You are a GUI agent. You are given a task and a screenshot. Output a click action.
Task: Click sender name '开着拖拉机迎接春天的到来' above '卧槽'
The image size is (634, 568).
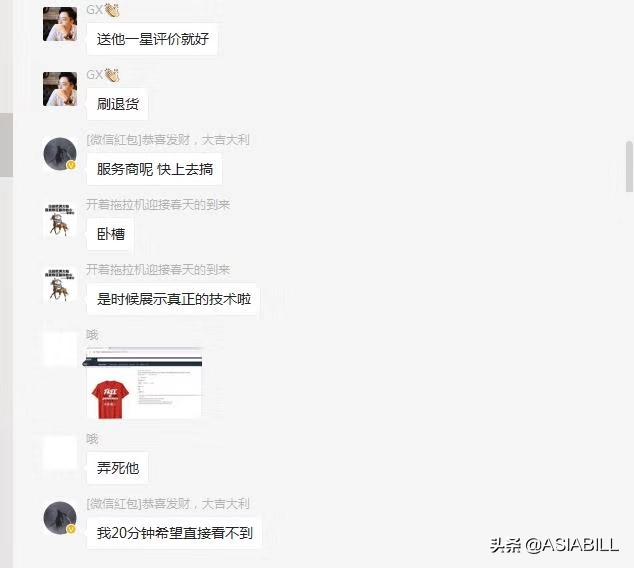point(158,205)
